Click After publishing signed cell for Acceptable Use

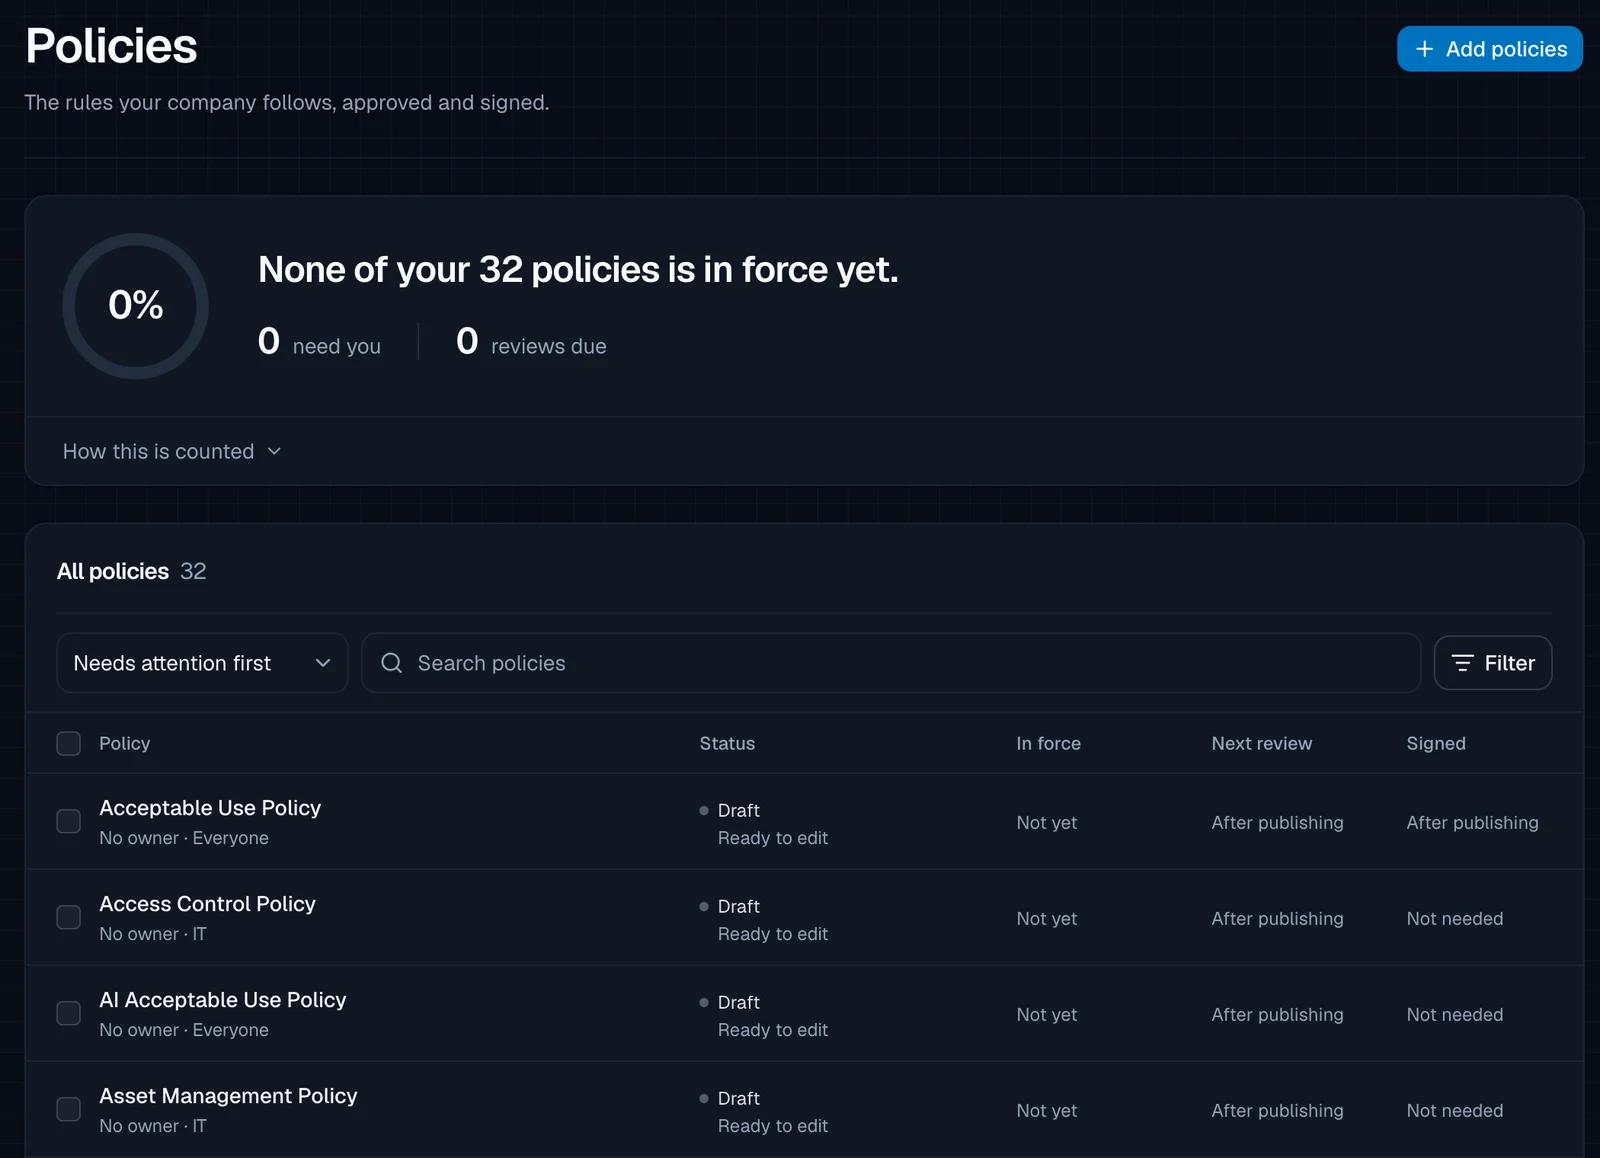1472,822
